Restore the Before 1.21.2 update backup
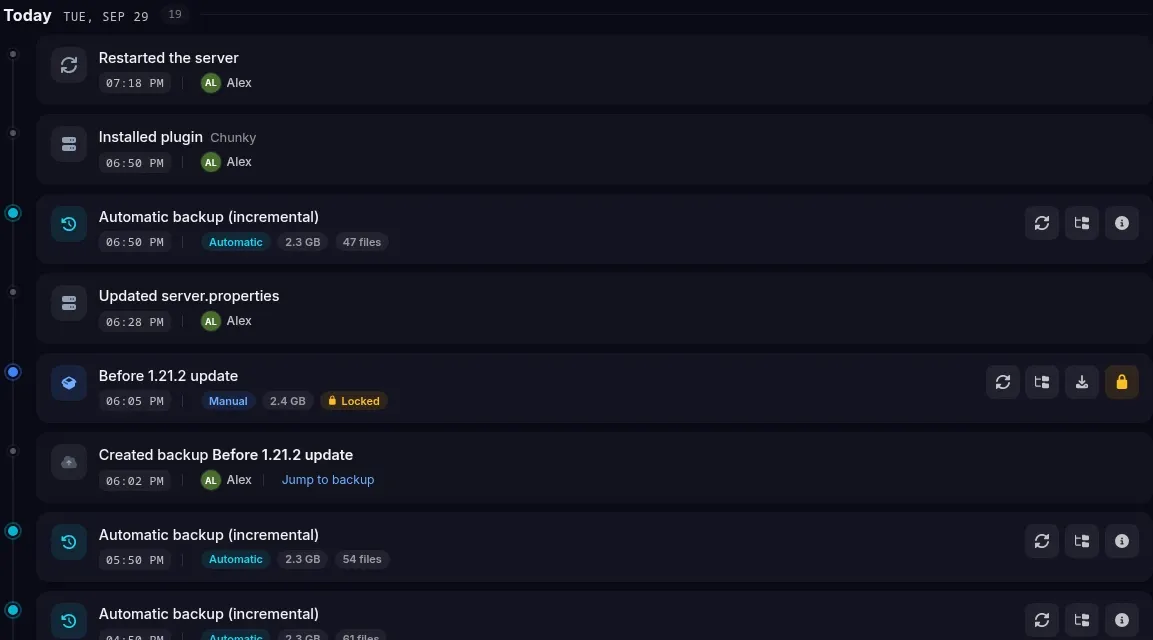This screenshot has height=640, width=1153. coord(1002,382)
